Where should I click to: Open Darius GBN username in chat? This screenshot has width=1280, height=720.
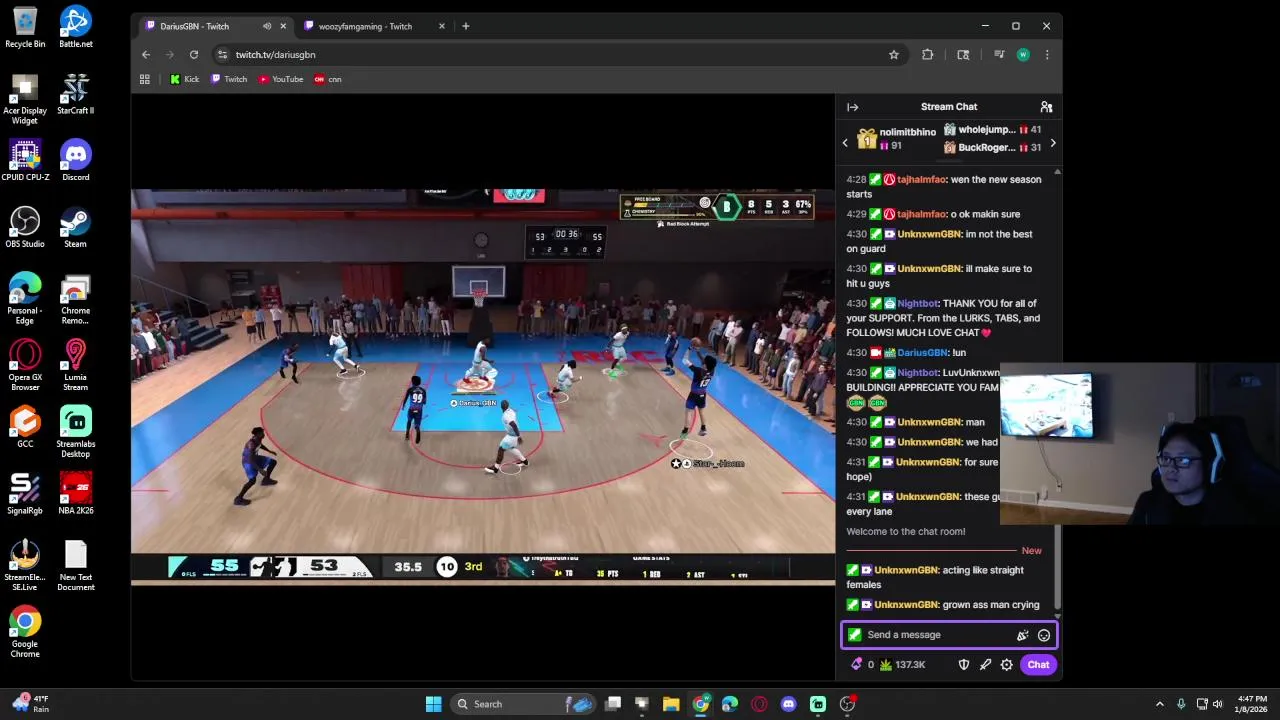tap(922, 353)
